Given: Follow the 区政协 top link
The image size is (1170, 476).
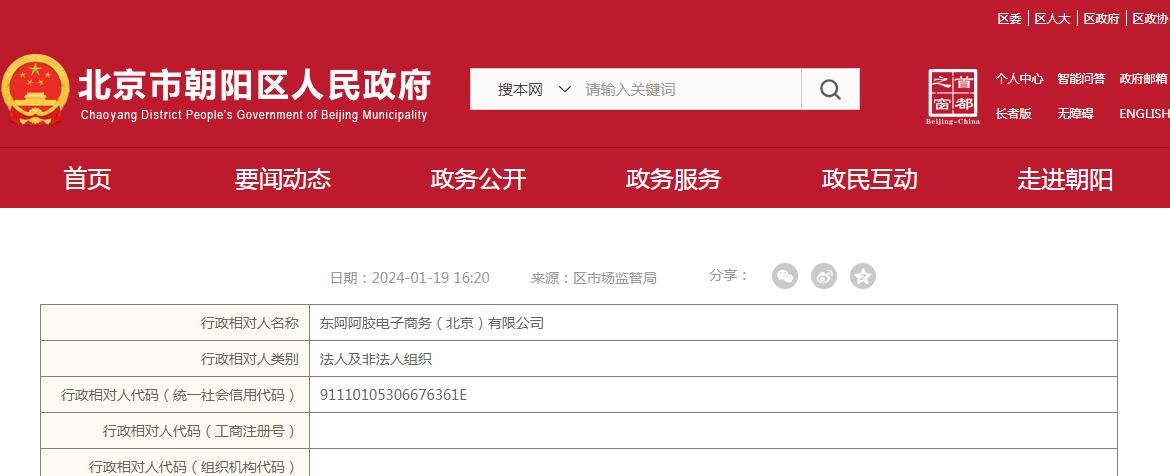Looking at the screenshot, I should (1151, 19).
